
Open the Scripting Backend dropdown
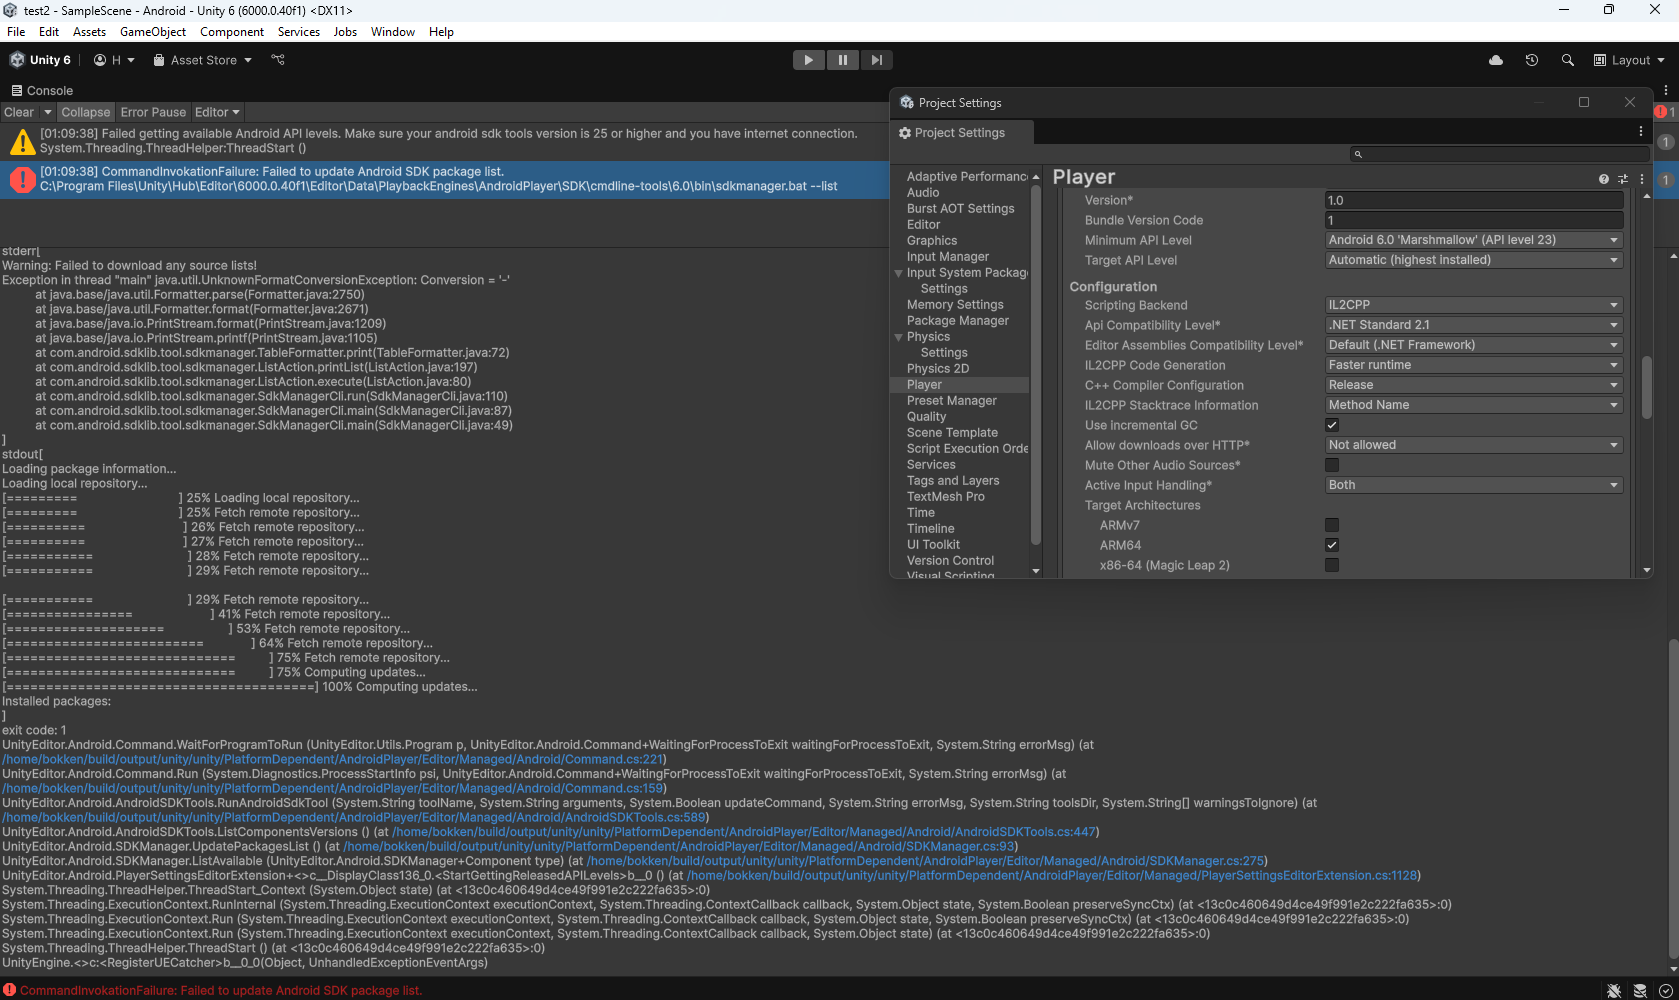(x=1473, y=305)
